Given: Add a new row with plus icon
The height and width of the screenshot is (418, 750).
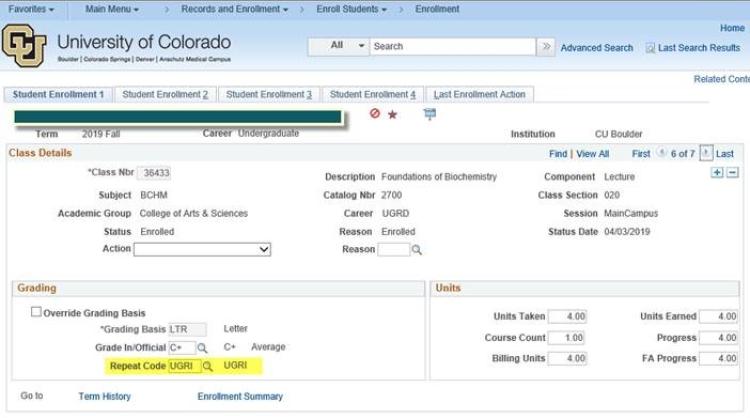Looking at the screenshot, I should [717, 173].
